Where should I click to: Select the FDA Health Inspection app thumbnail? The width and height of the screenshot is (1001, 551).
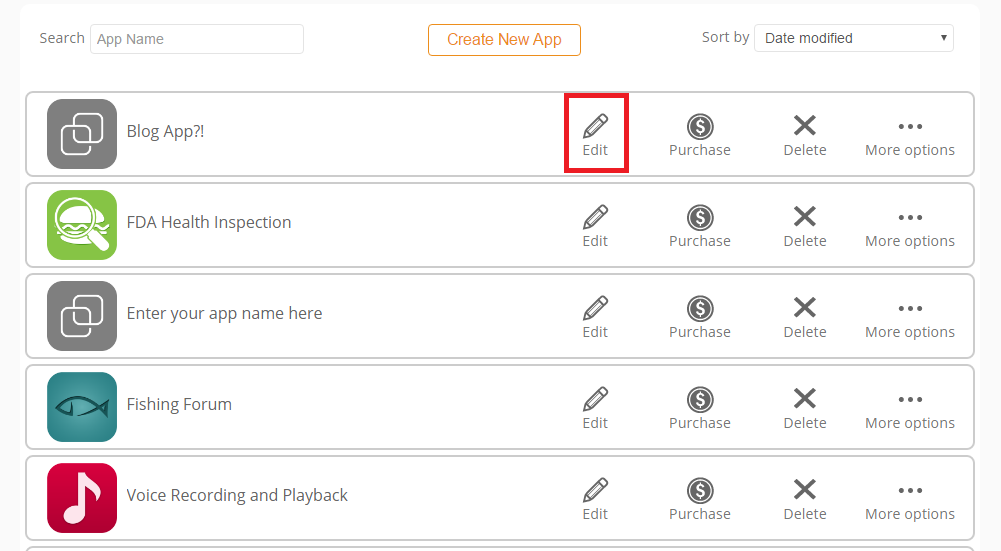pos(82,225)
